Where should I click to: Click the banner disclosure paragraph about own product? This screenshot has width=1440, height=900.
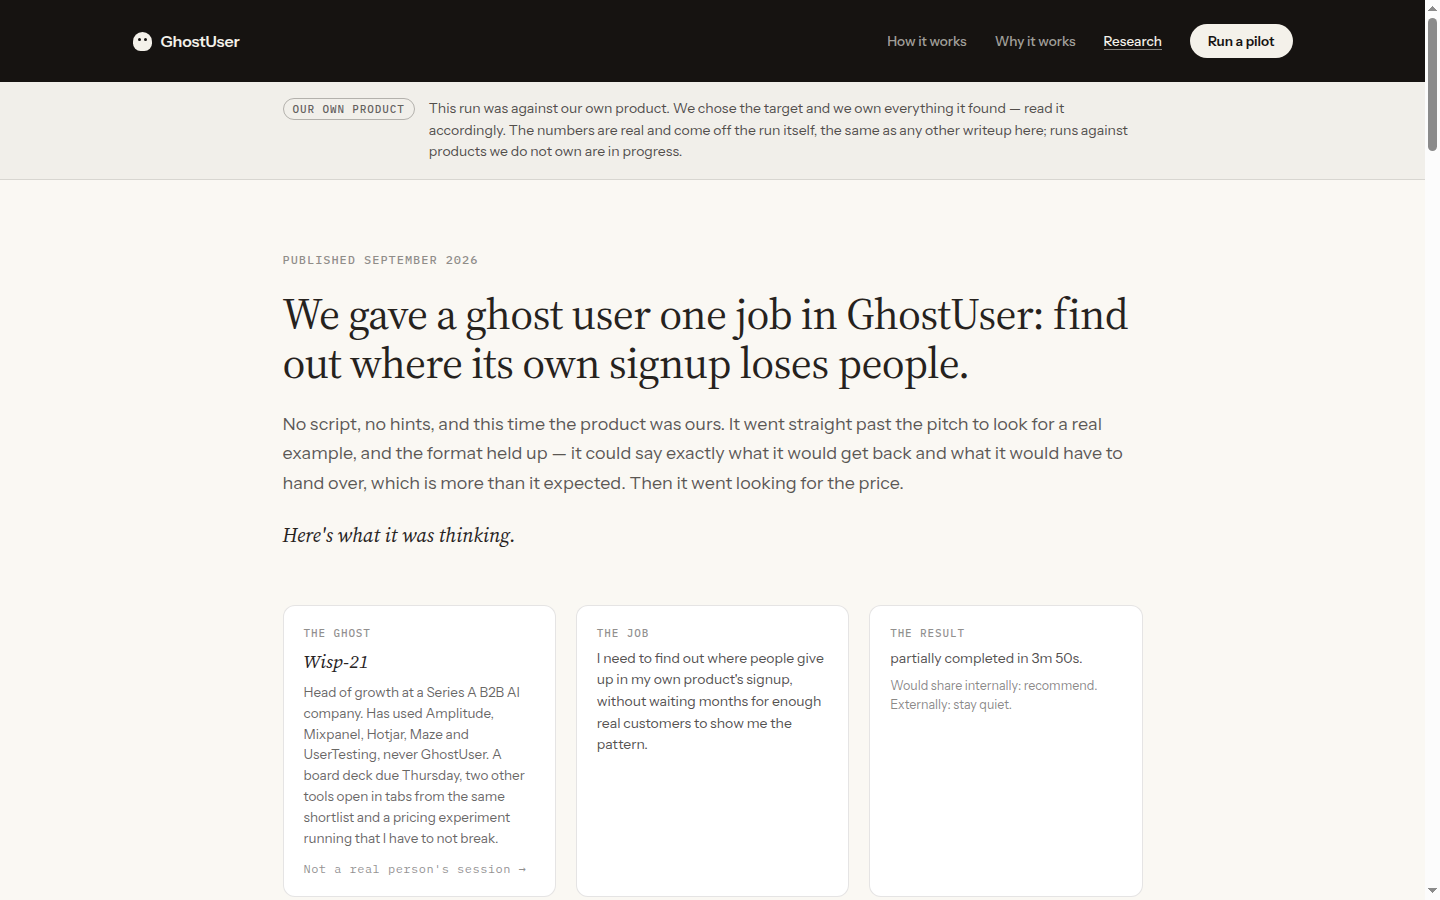point(778,130)
